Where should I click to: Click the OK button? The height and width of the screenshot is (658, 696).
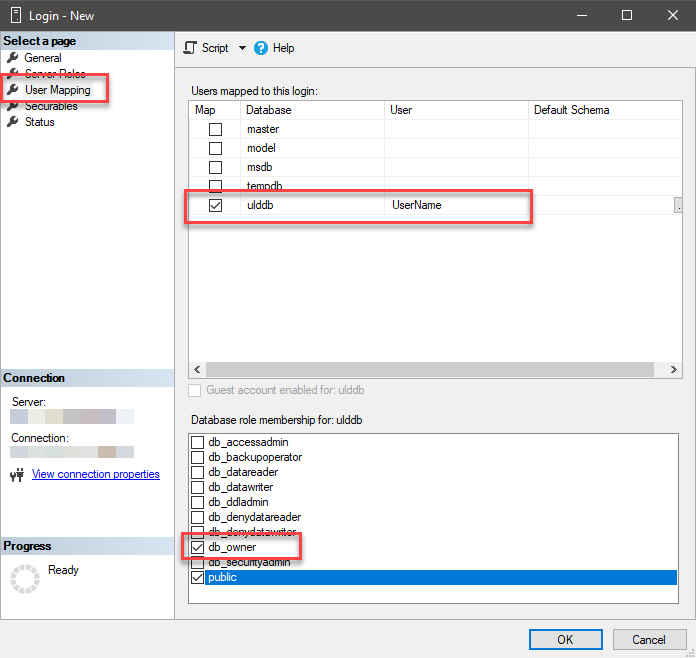click(x=566, y=639)
